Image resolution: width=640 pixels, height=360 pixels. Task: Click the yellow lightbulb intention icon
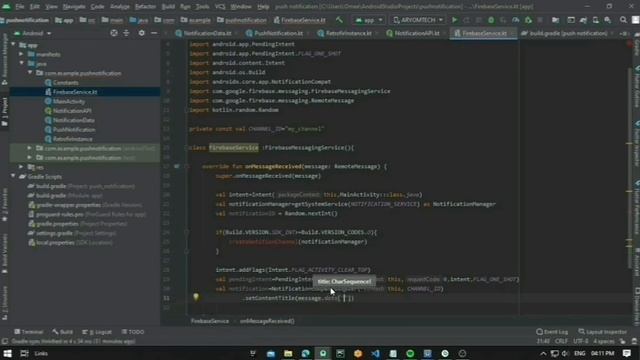[x=196, y=297]
